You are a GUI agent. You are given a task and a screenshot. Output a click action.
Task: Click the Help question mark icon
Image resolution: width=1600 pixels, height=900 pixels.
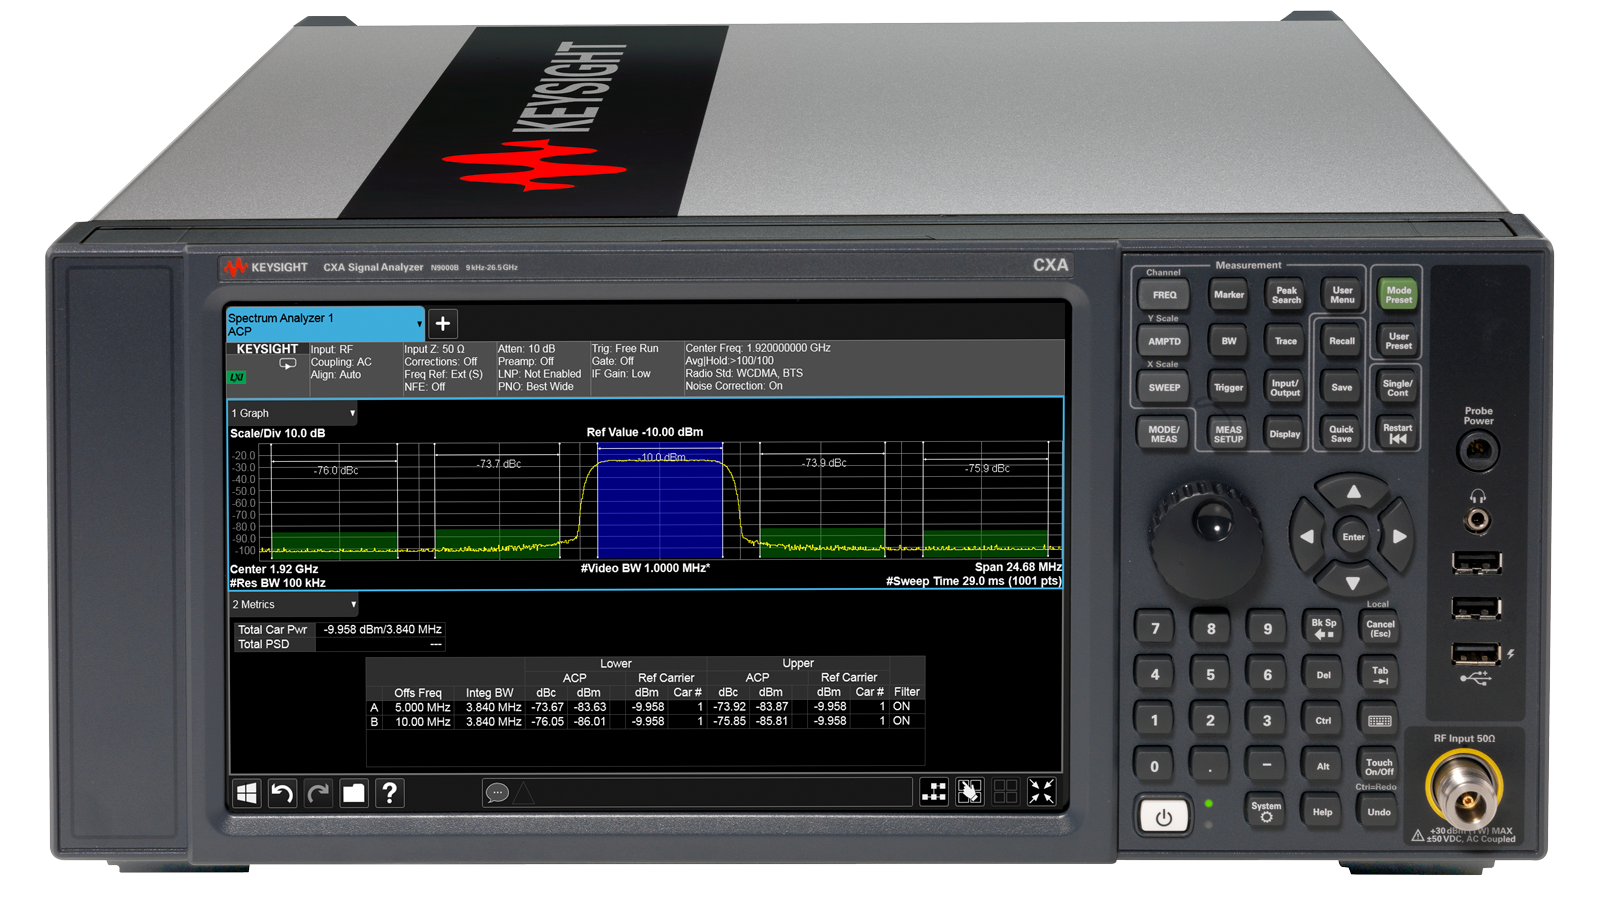pyautogui.click(x=389, y=793)
